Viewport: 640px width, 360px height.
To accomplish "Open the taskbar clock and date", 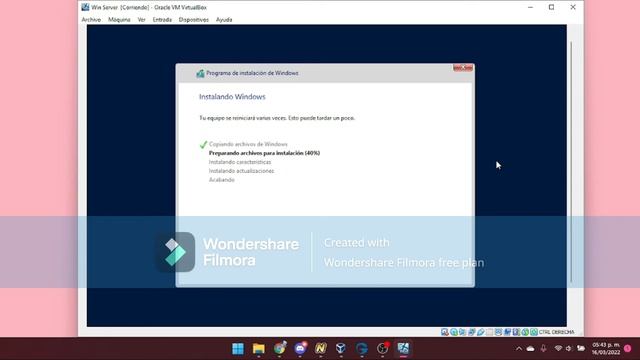I will pyautogui.click(x=606, y=349).
